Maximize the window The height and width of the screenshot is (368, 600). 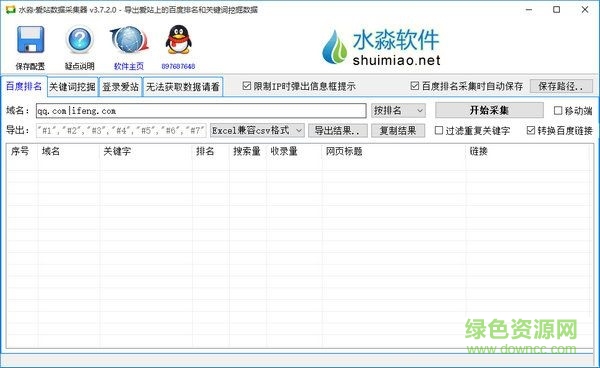pos(557,10)
